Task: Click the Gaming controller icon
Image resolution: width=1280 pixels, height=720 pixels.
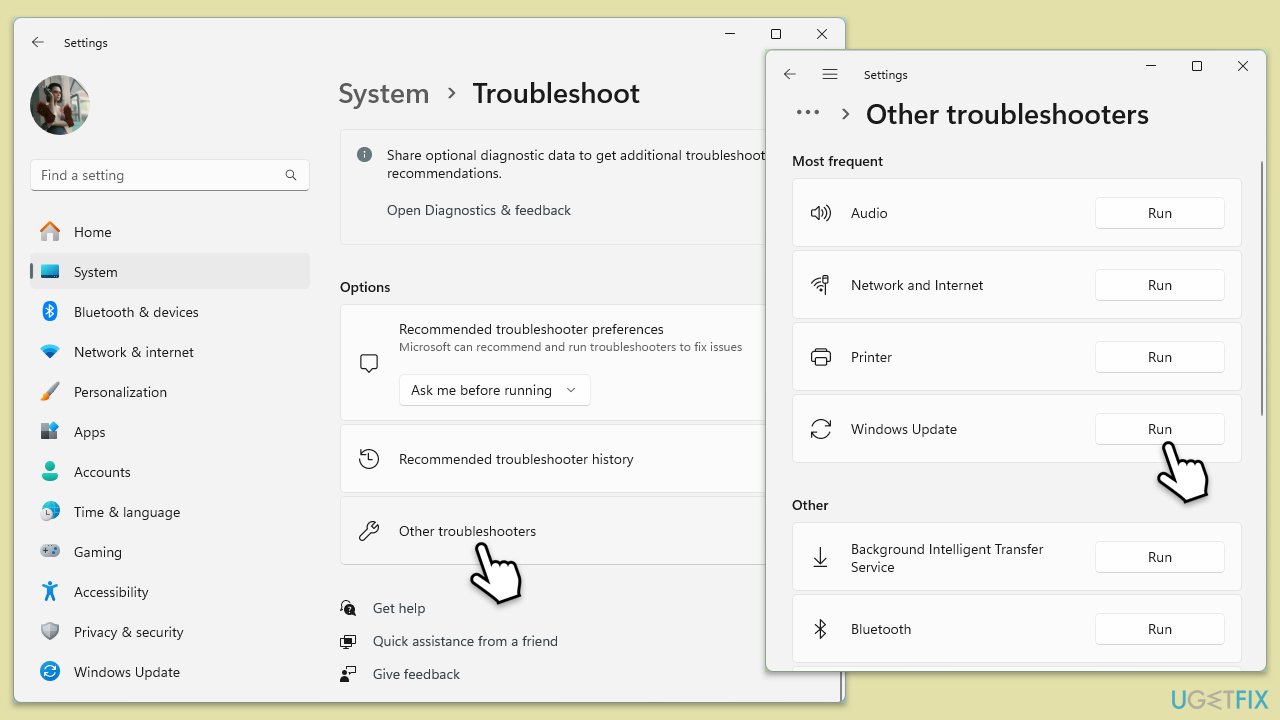Action: [x=50, y=551]
